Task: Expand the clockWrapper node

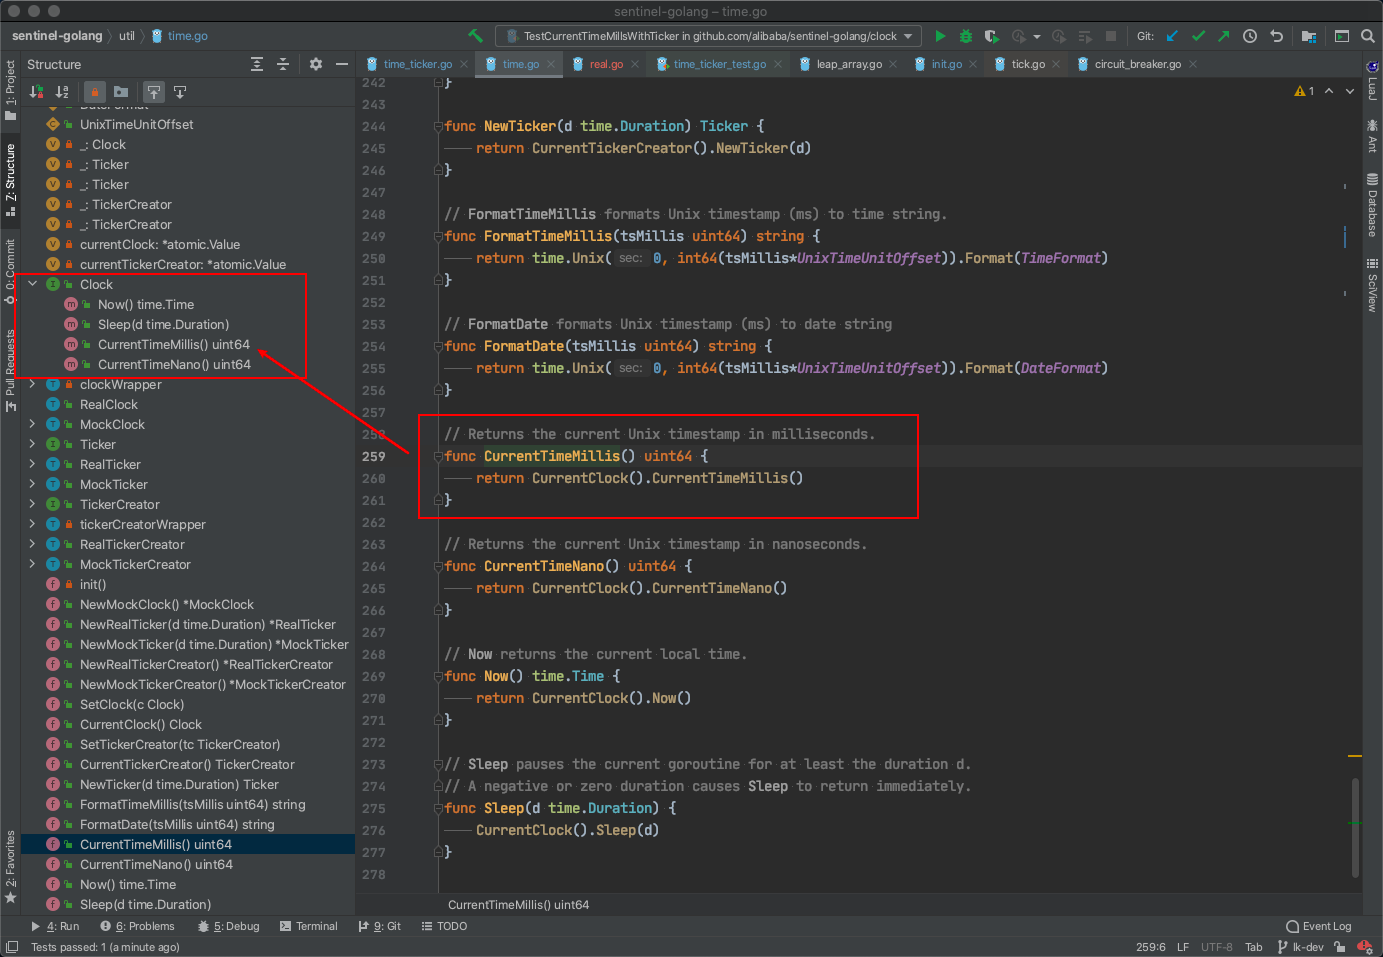Action: point(33,384)
